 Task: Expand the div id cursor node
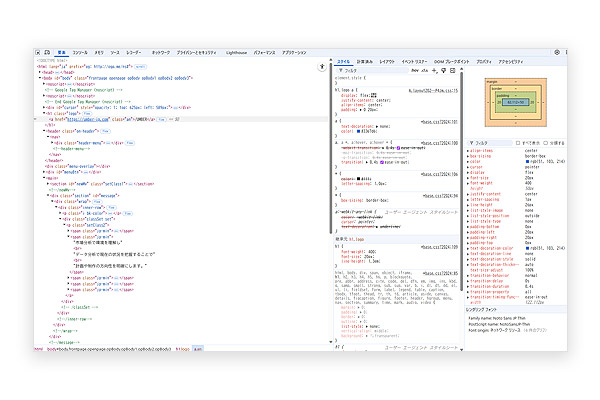[x=44, y=108]
